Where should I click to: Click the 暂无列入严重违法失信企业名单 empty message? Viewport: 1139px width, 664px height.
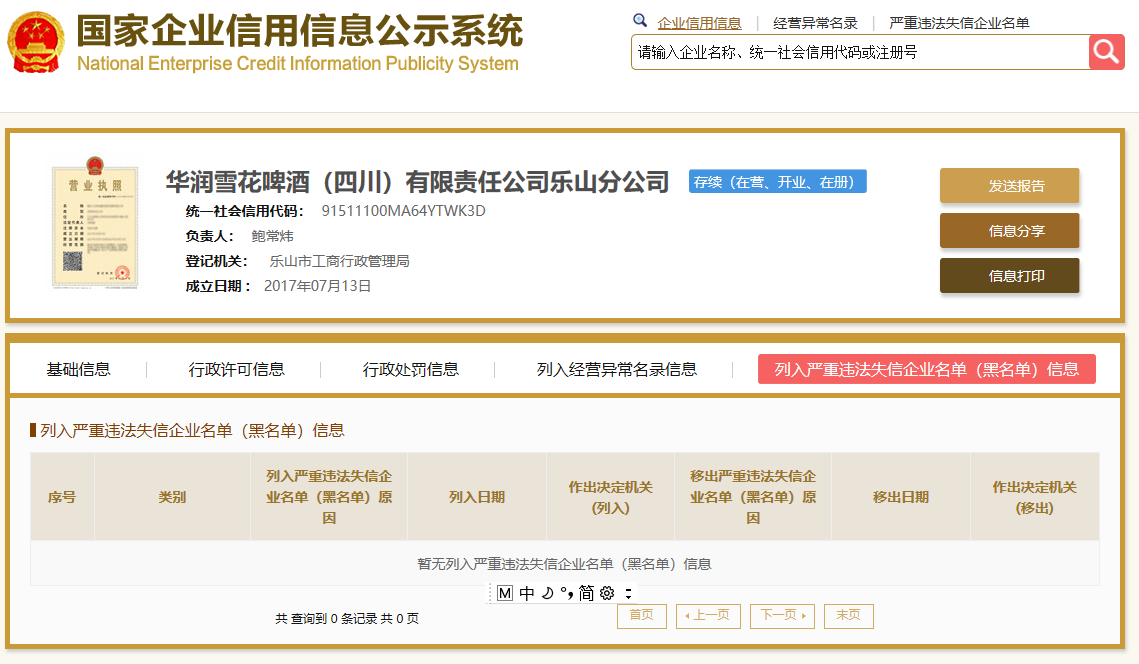(x=564, y=564)
